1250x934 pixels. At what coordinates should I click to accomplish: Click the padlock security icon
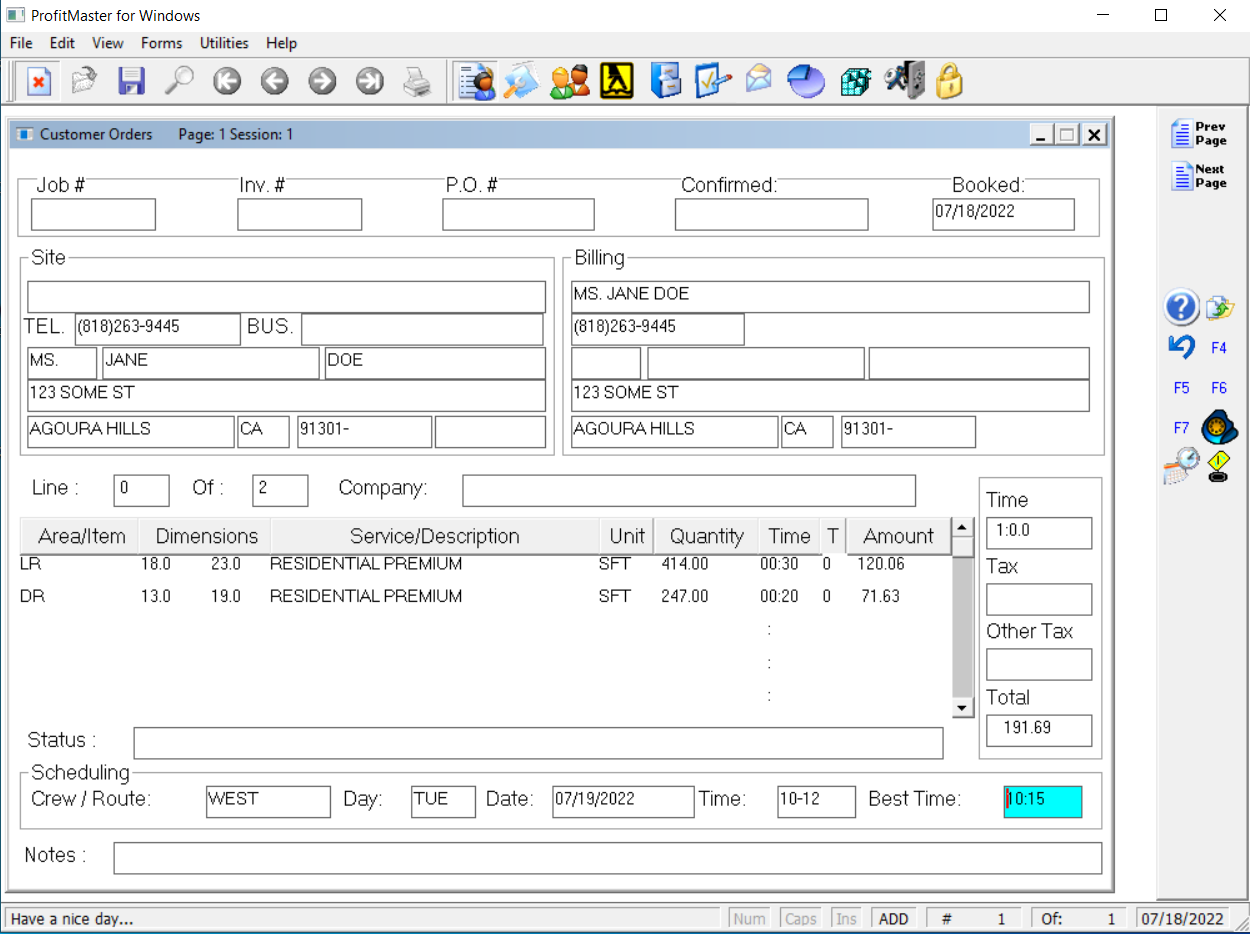point(949,81)
